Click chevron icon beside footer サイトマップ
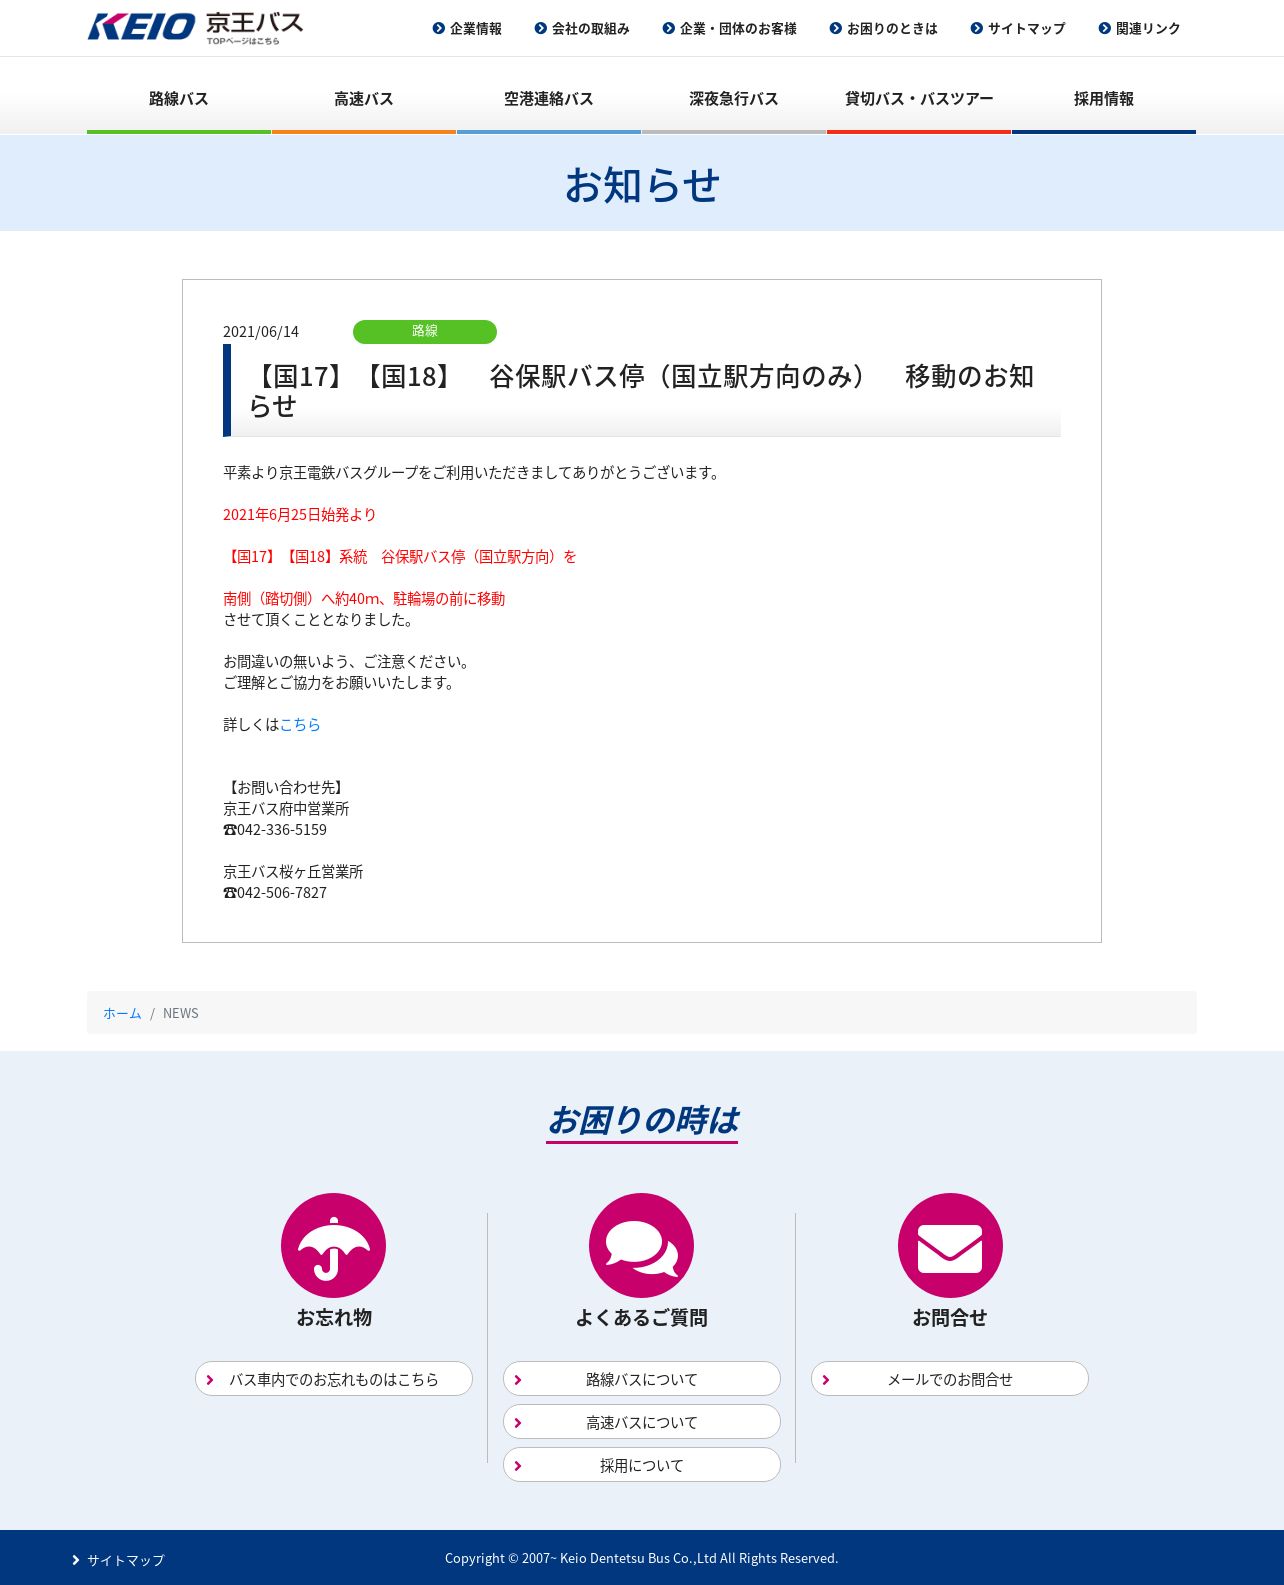The image size is (1284, 1585). pos(76,1560)
